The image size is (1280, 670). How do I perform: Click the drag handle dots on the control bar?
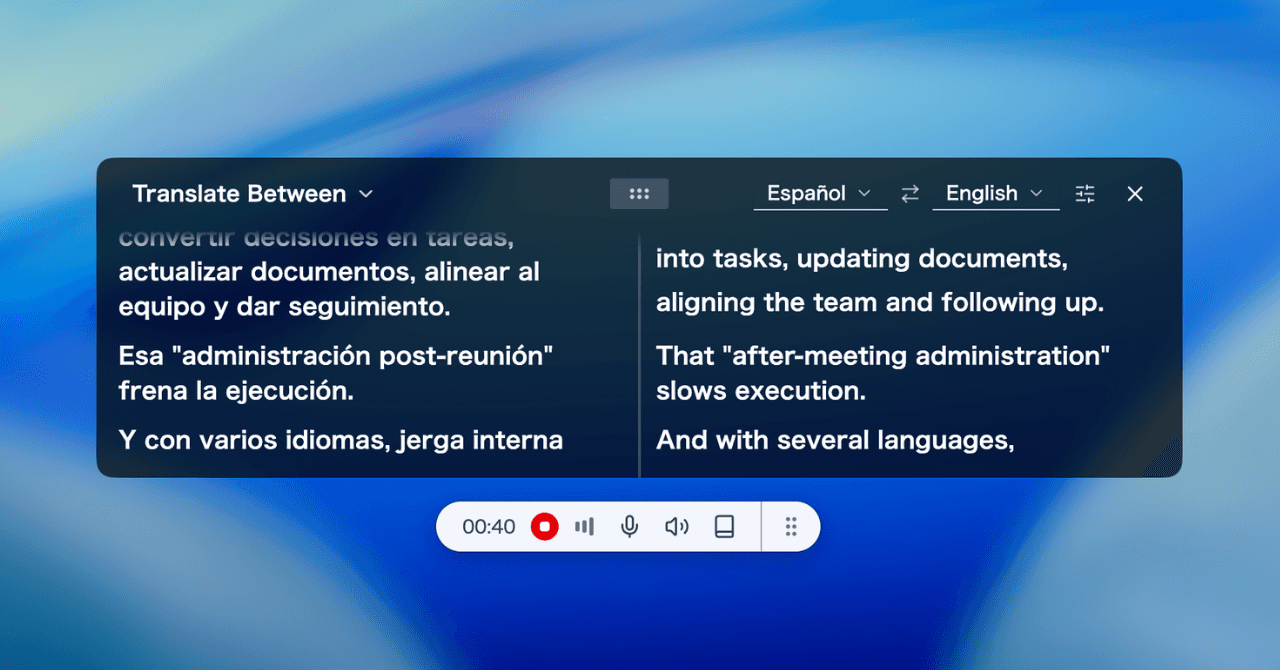point(790,526)
